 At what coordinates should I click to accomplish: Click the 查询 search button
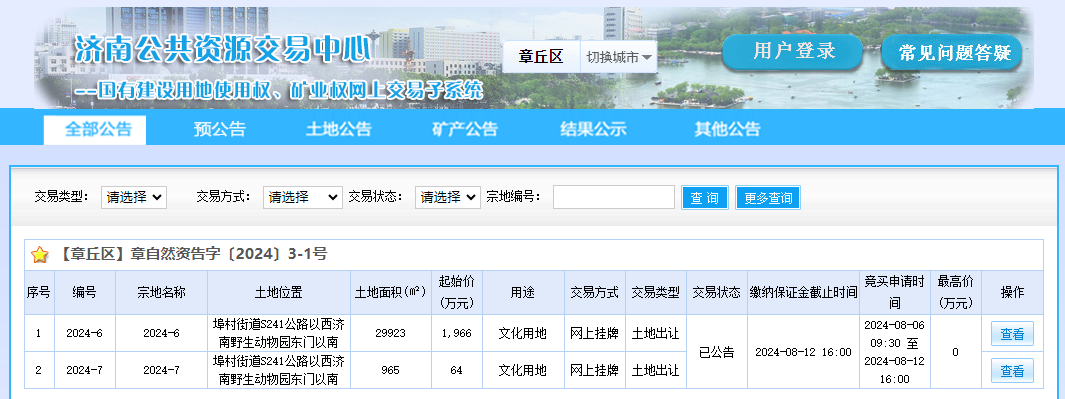704,198
